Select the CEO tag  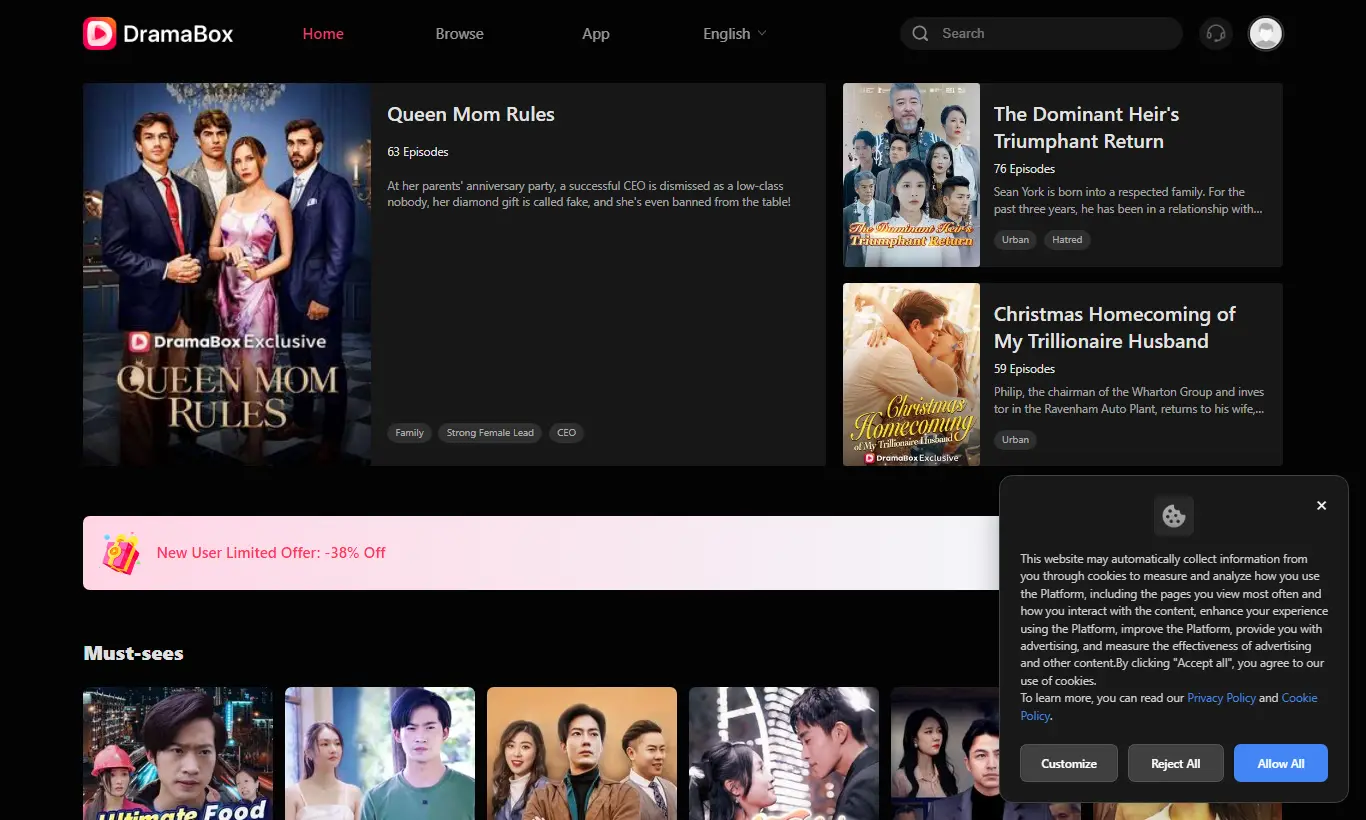coord(567,433)
